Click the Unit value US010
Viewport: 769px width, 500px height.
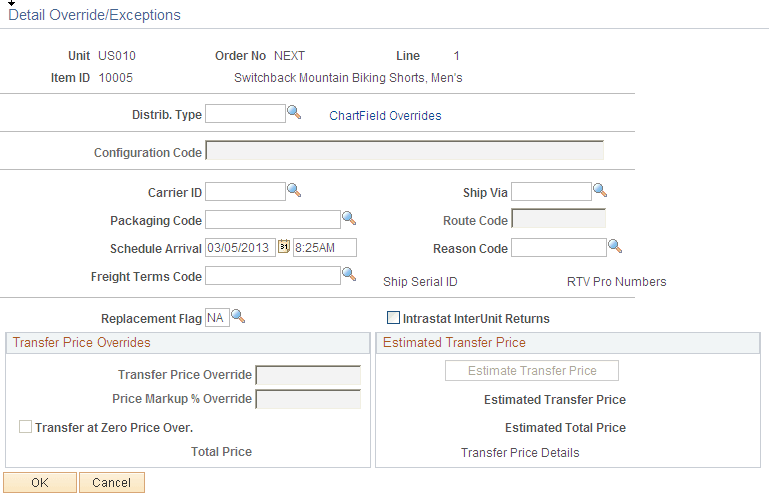(x=117, y=56)
